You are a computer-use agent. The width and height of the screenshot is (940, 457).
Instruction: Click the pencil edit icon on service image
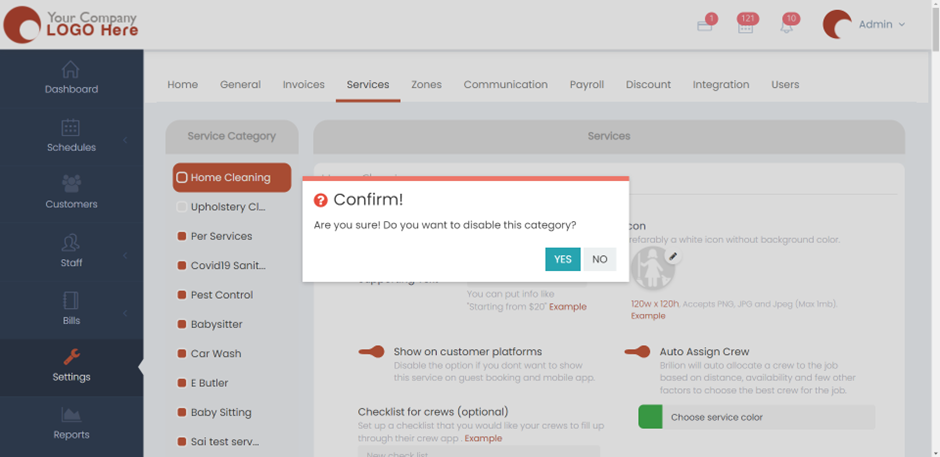click(674, 257)
